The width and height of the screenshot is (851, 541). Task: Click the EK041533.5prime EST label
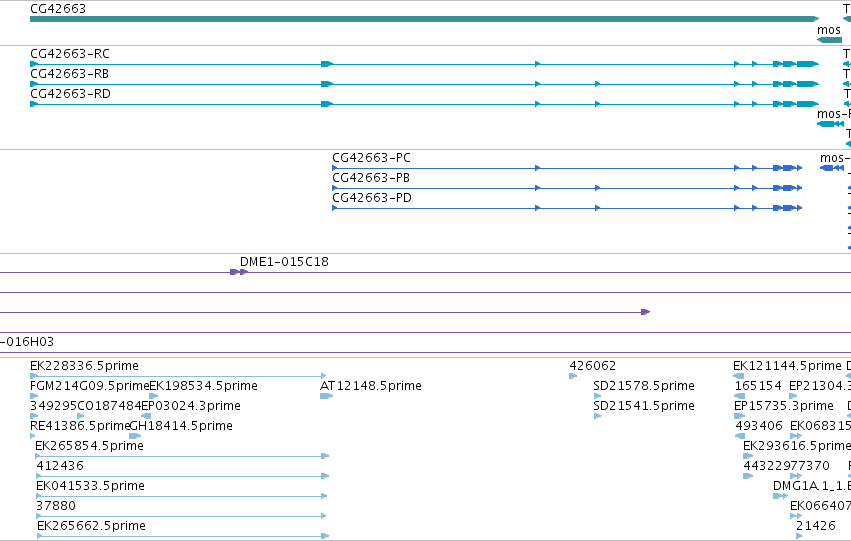tap(90, 486)
